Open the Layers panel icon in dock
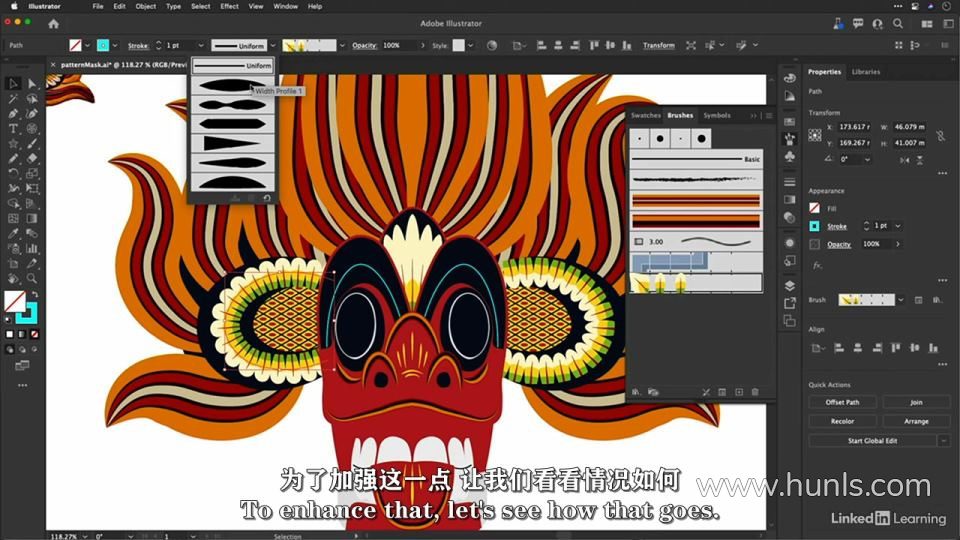Viewport: 960px width, 540px height. coord(790,286)
